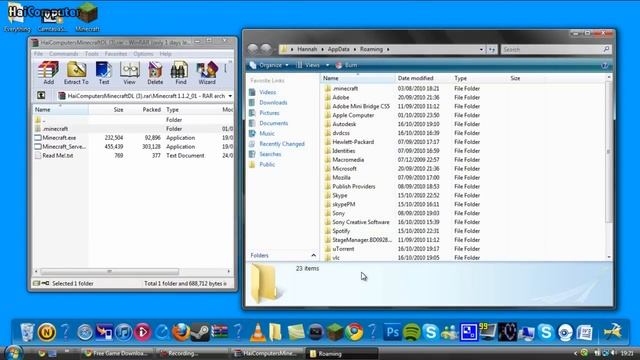Open the Downloads favorite link

(273, 102)
